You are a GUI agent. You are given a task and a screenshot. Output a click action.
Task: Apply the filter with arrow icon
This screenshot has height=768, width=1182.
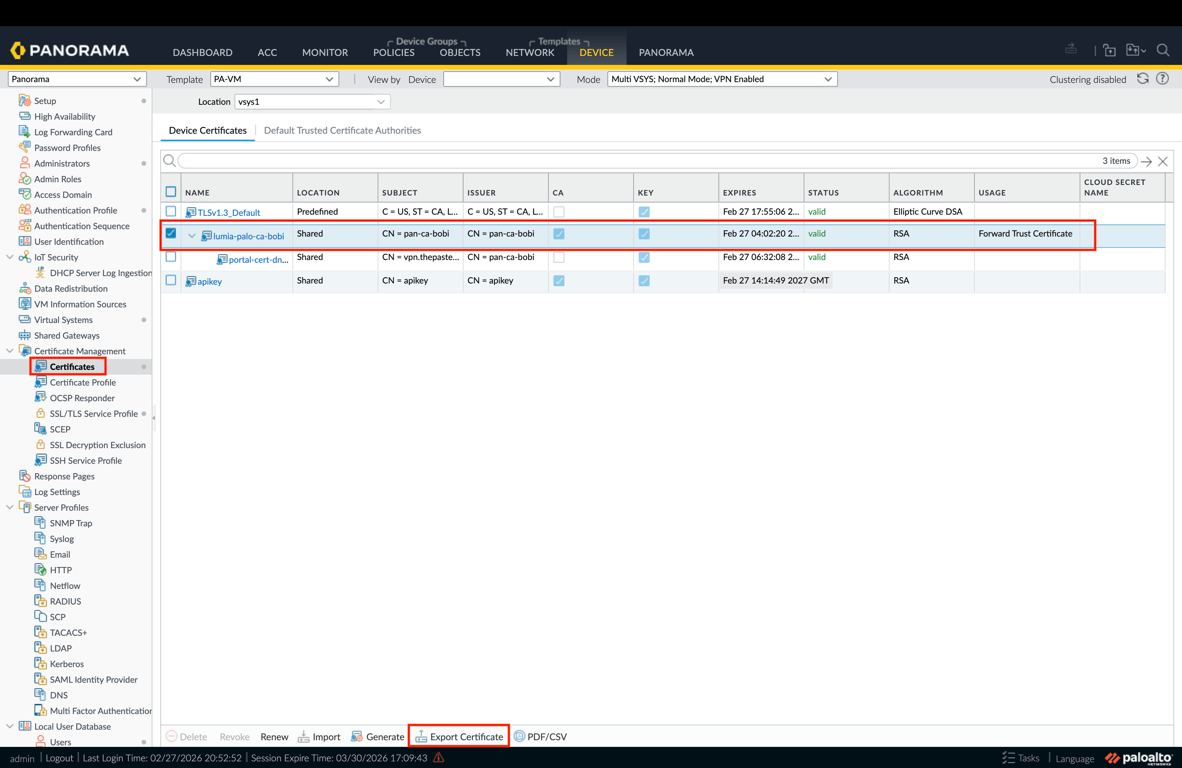coord(1147,161)
